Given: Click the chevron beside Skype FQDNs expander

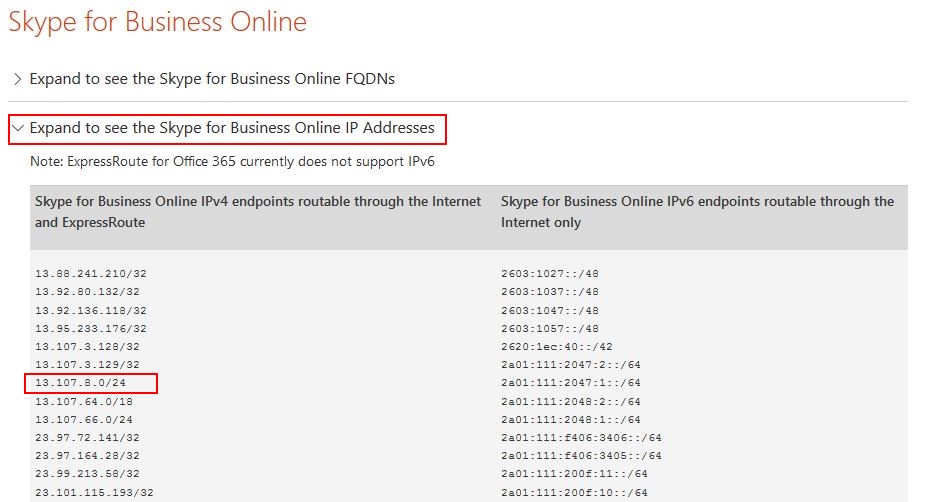Looking at the screenshot, I should [17, 79].
